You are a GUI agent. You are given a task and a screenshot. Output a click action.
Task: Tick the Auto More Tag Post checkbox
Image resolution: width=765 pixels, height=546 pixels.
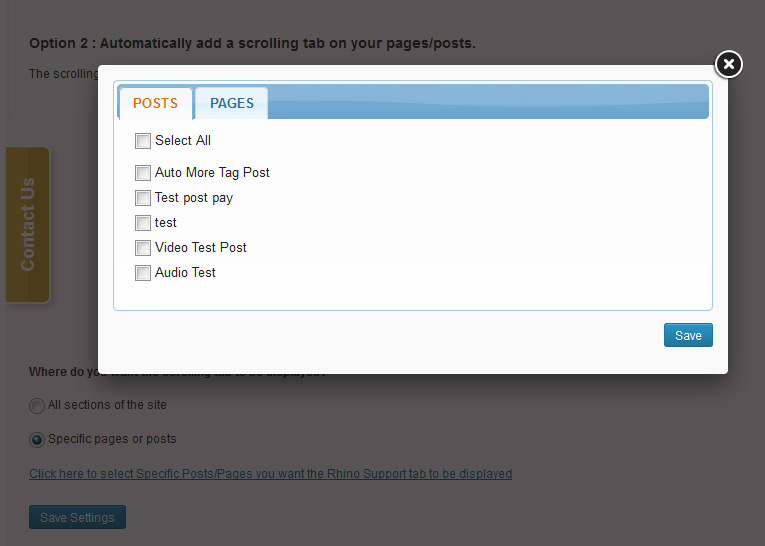pos(142,173)
